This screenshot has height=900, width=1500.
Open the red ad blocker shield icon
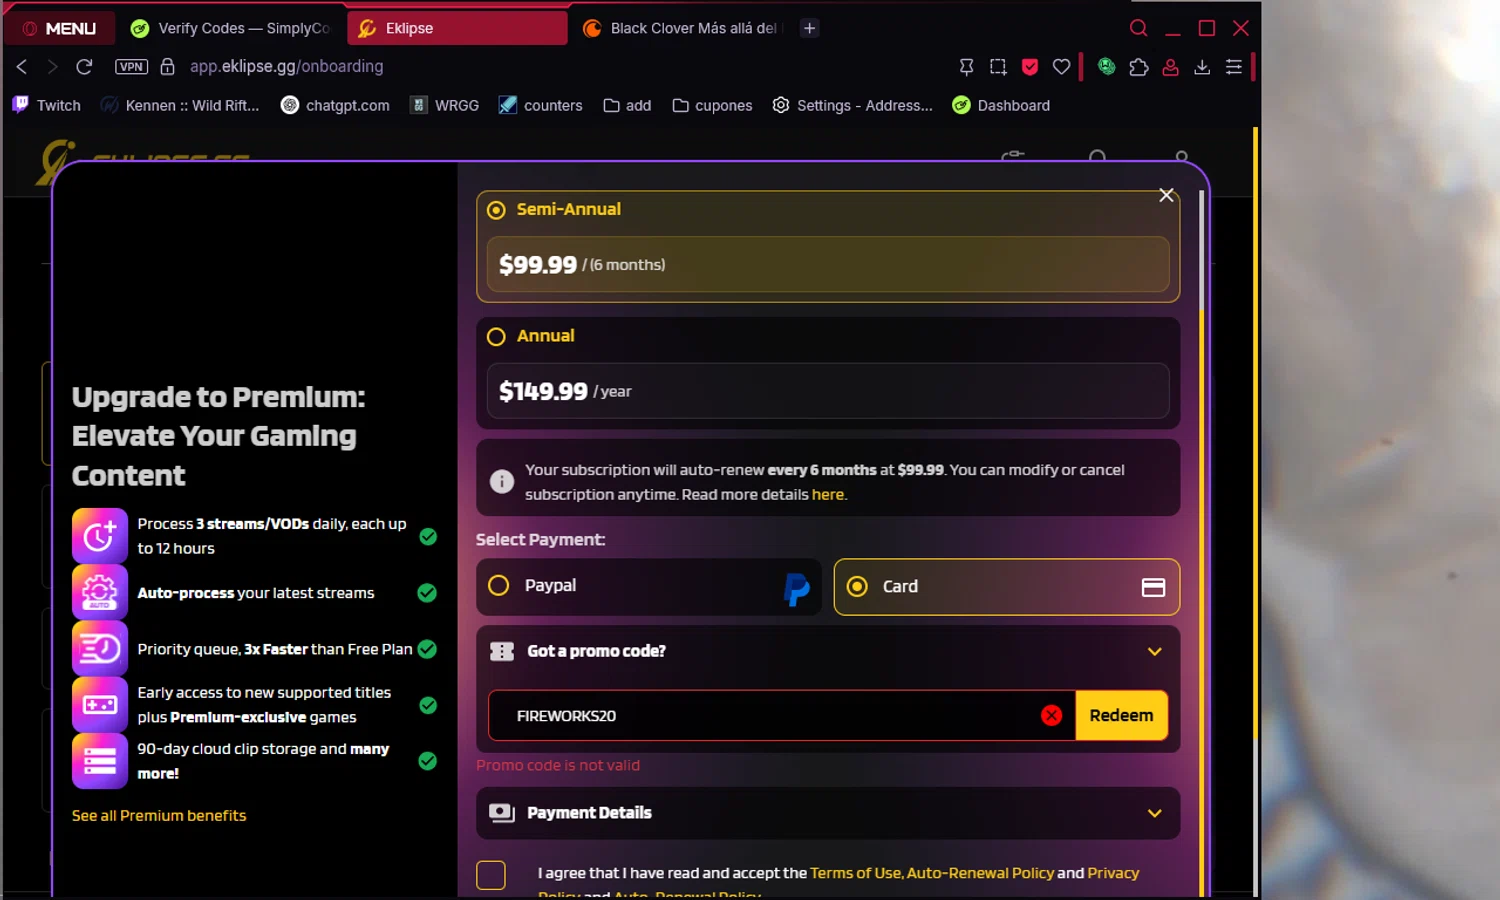pyautogui.click(x=1030, y=66)
